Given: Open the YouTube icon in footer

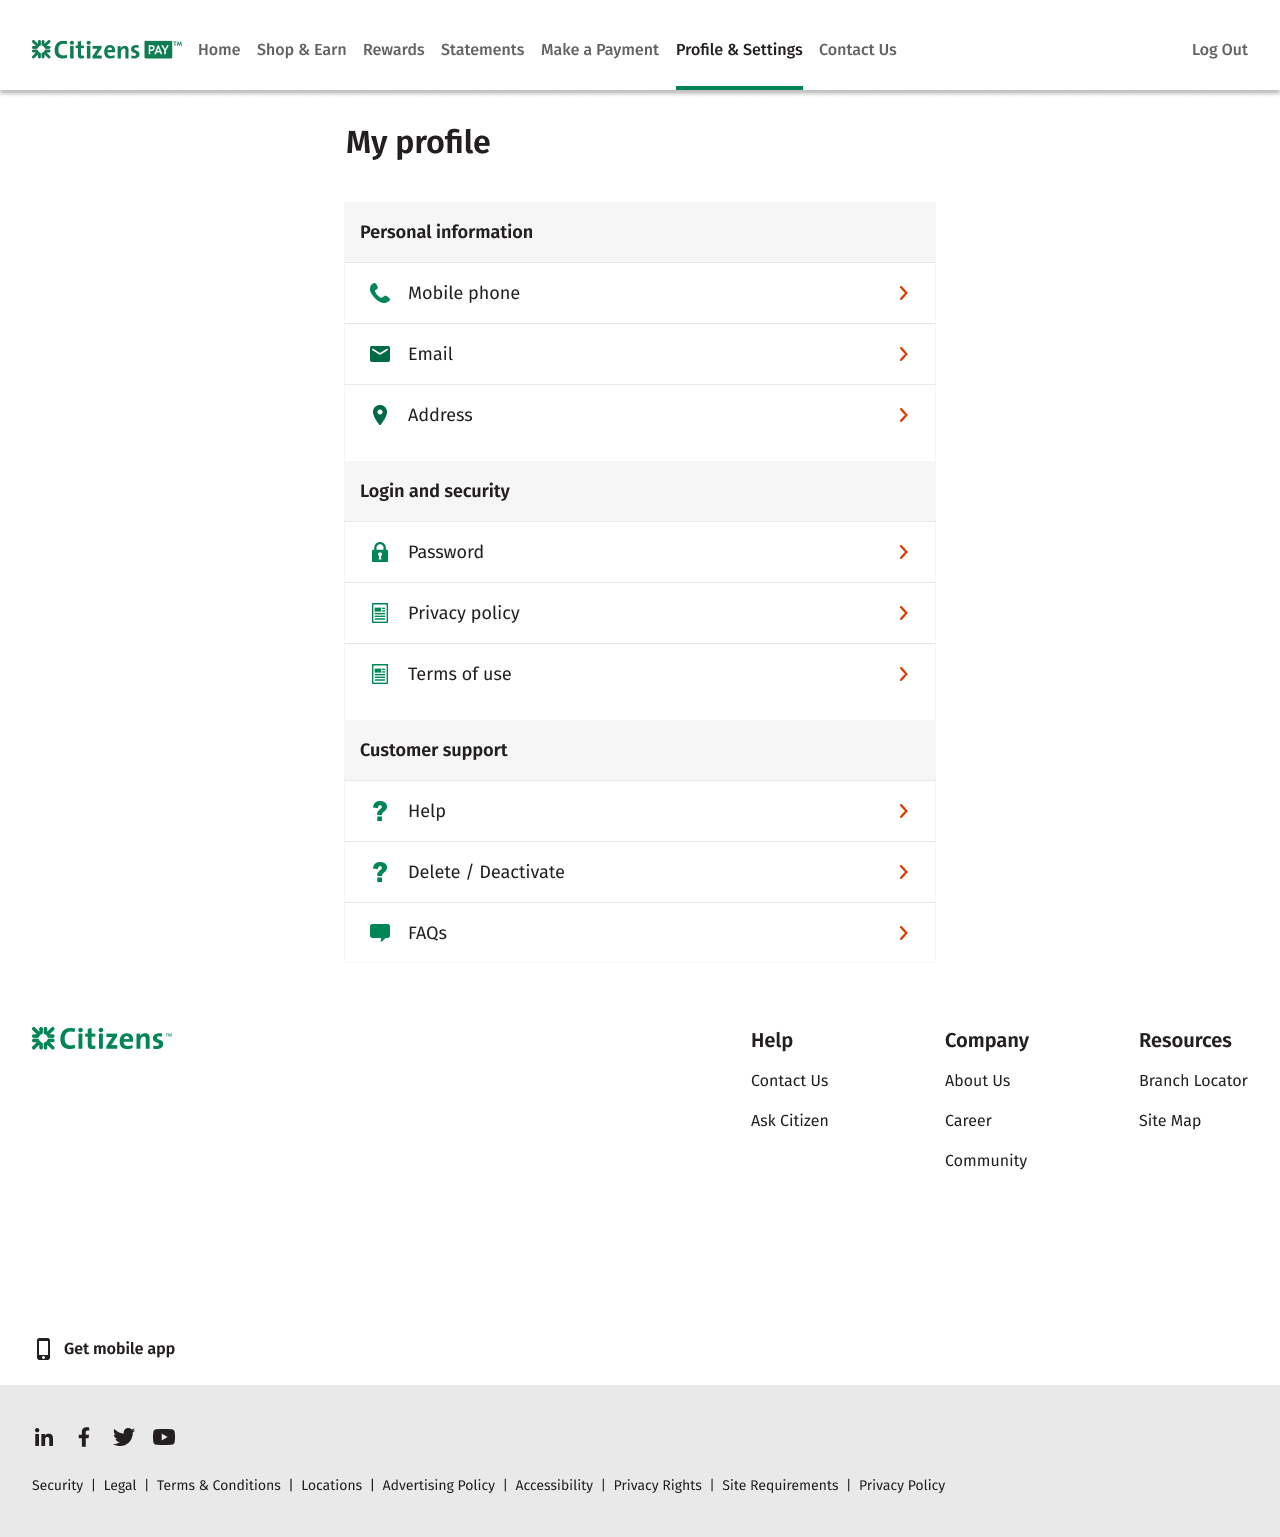Looking at the screenshot, I should [x=164, y=1437].
